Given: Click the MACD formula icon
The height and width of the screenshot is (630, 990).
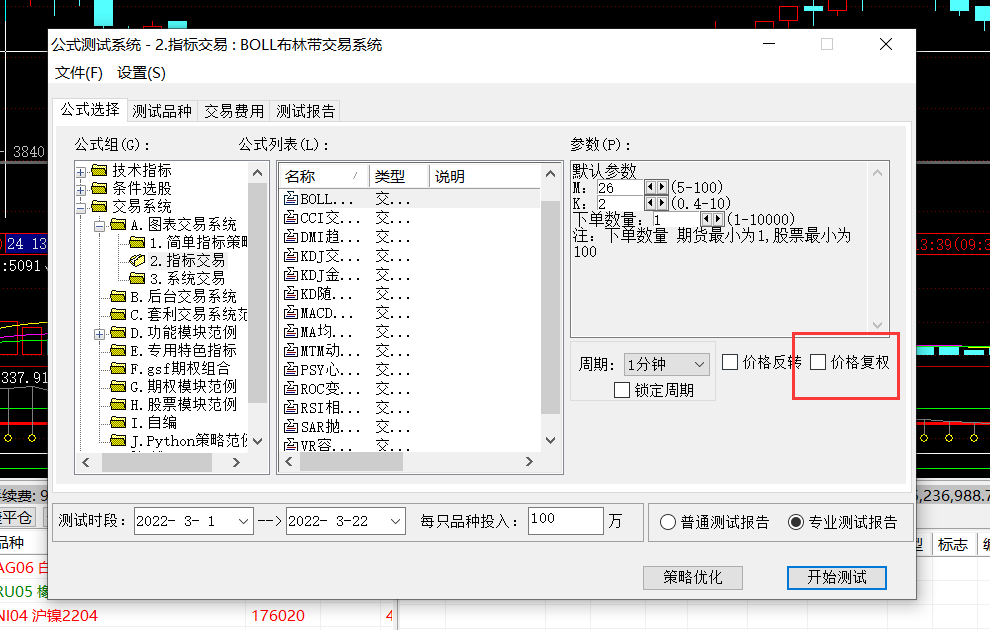Looking at the screenshot, I should click(x=291, y=312).
